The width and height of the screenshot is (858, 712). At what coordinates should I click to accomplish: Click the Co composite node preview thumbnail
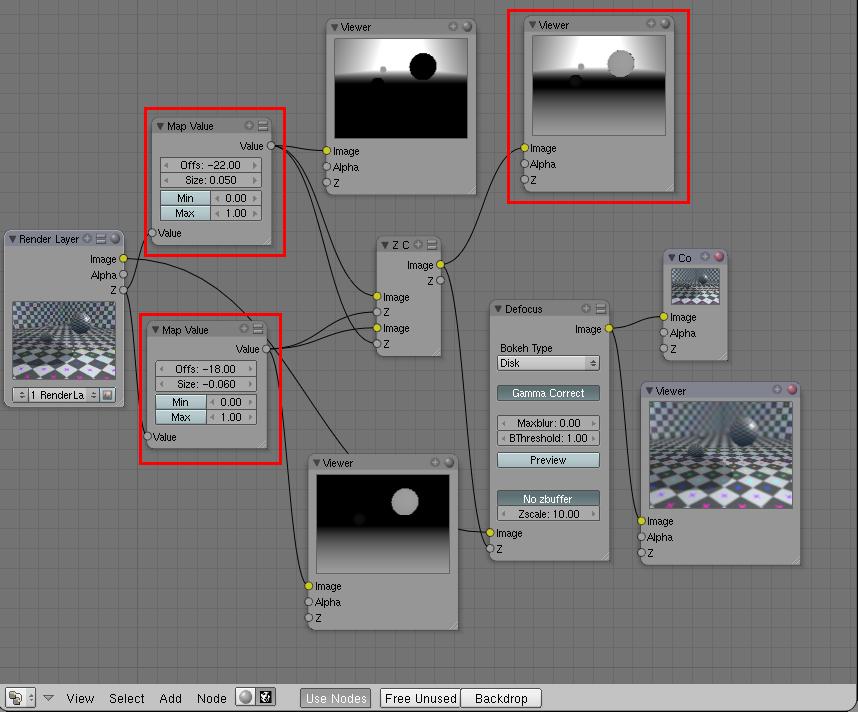[695, 286]
